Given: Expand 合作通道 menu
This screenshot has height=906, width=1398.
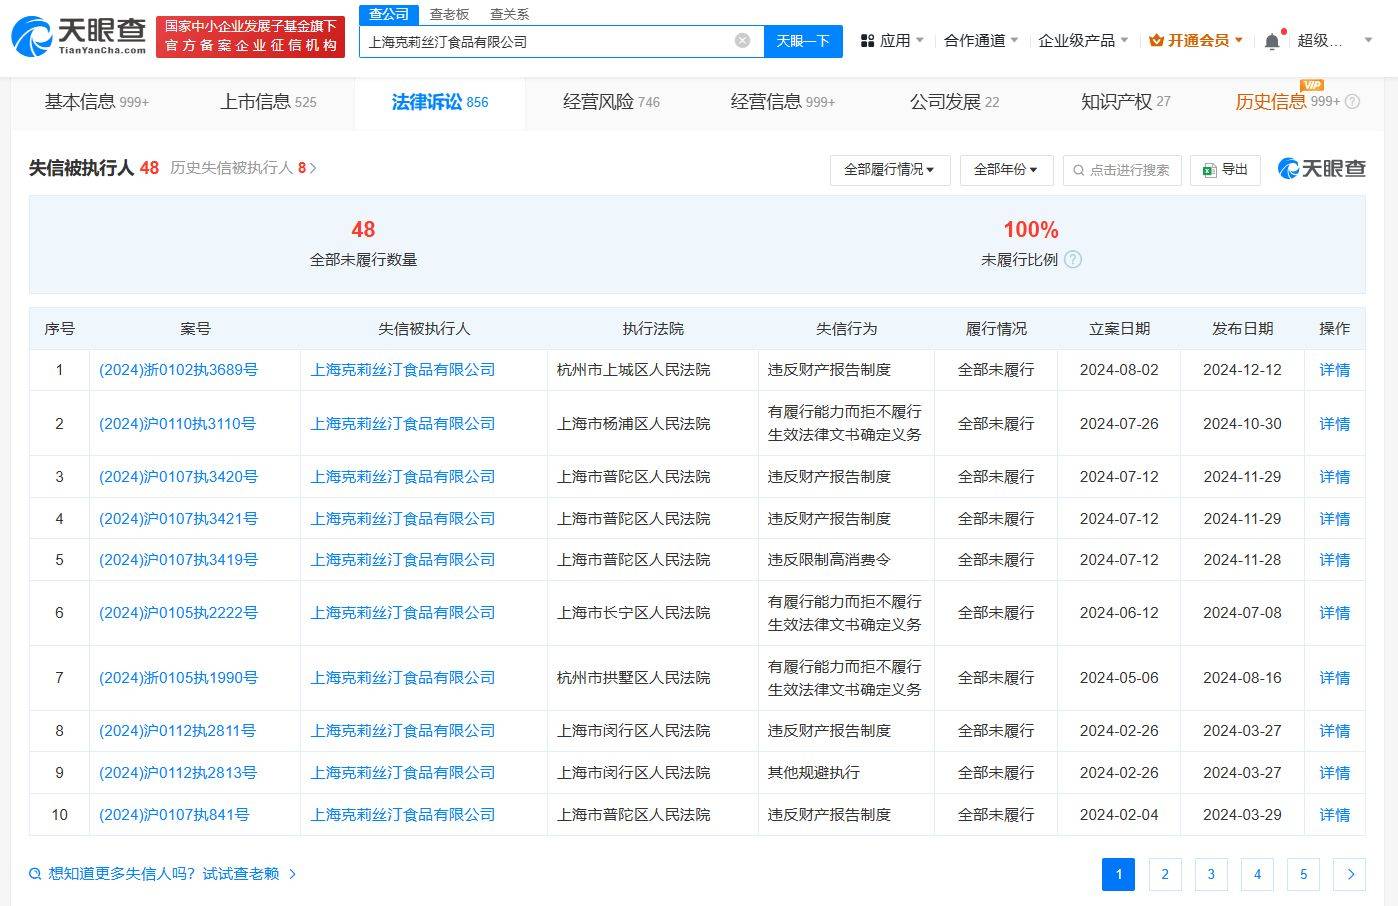Looking at the screenshot, I should click(x=981, y=41).
